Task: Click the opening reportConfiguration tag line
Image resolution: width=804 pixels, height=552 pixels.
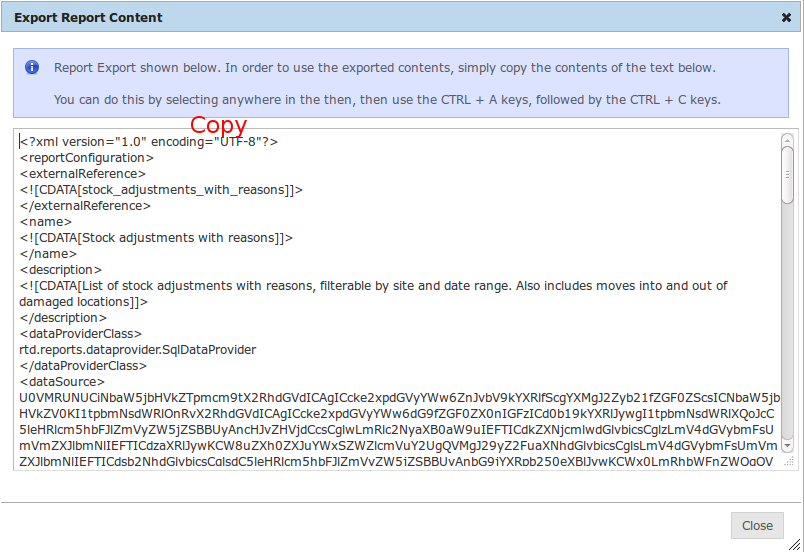Action: [x=87, y=158]
